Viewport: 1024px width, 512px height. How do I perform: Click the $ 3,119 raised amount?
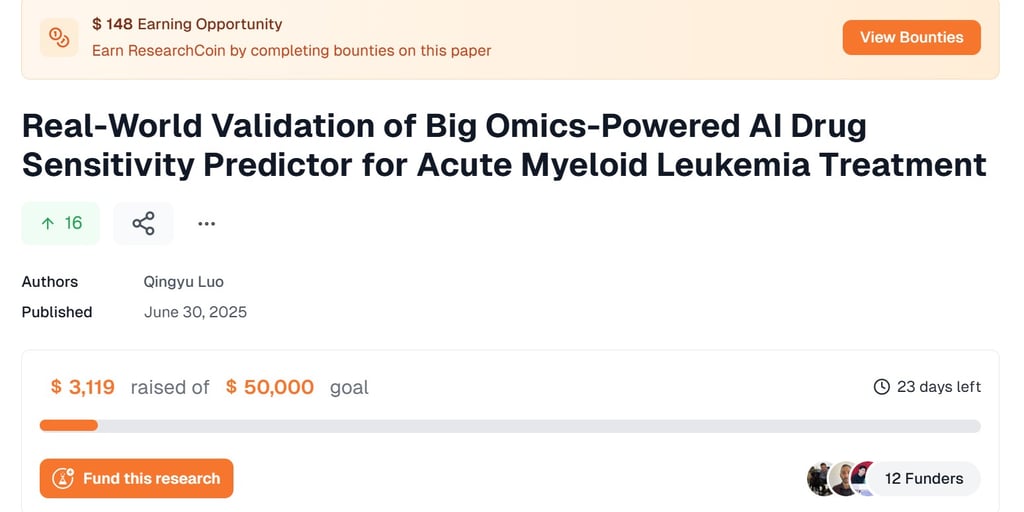[x=83, y=387]
